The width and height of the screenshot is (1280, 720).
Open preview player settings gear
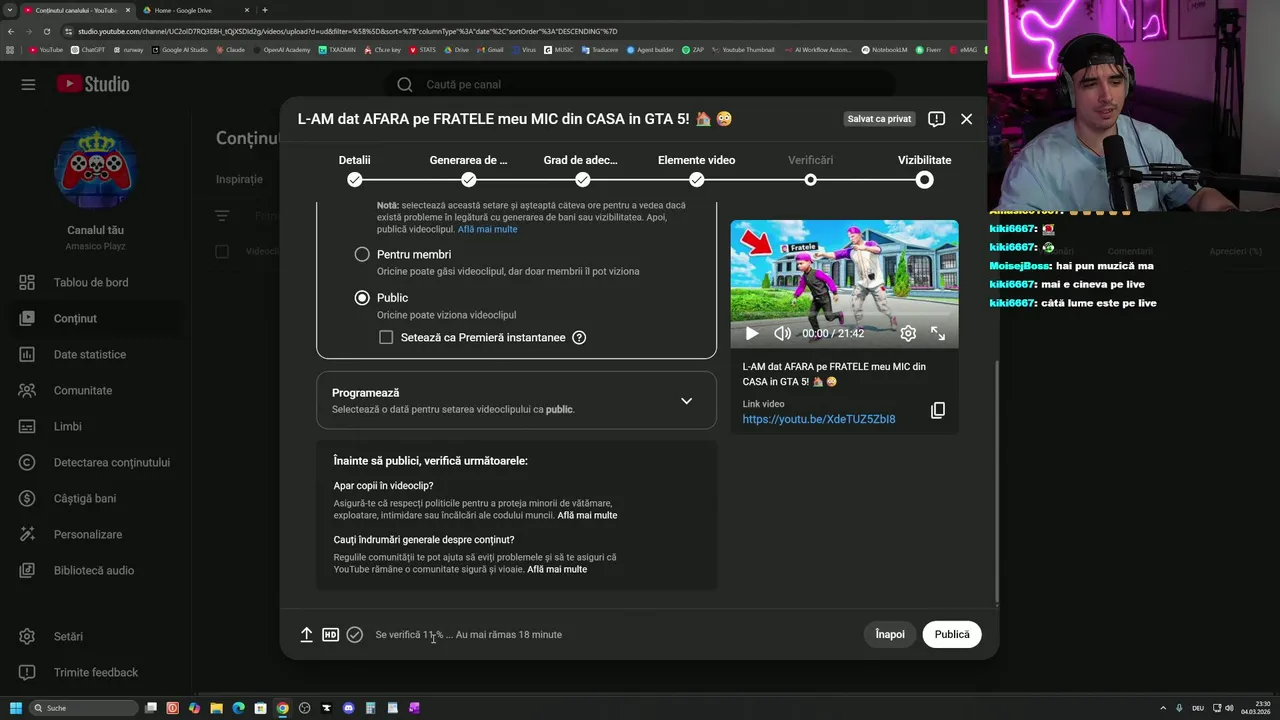[908, 333]
